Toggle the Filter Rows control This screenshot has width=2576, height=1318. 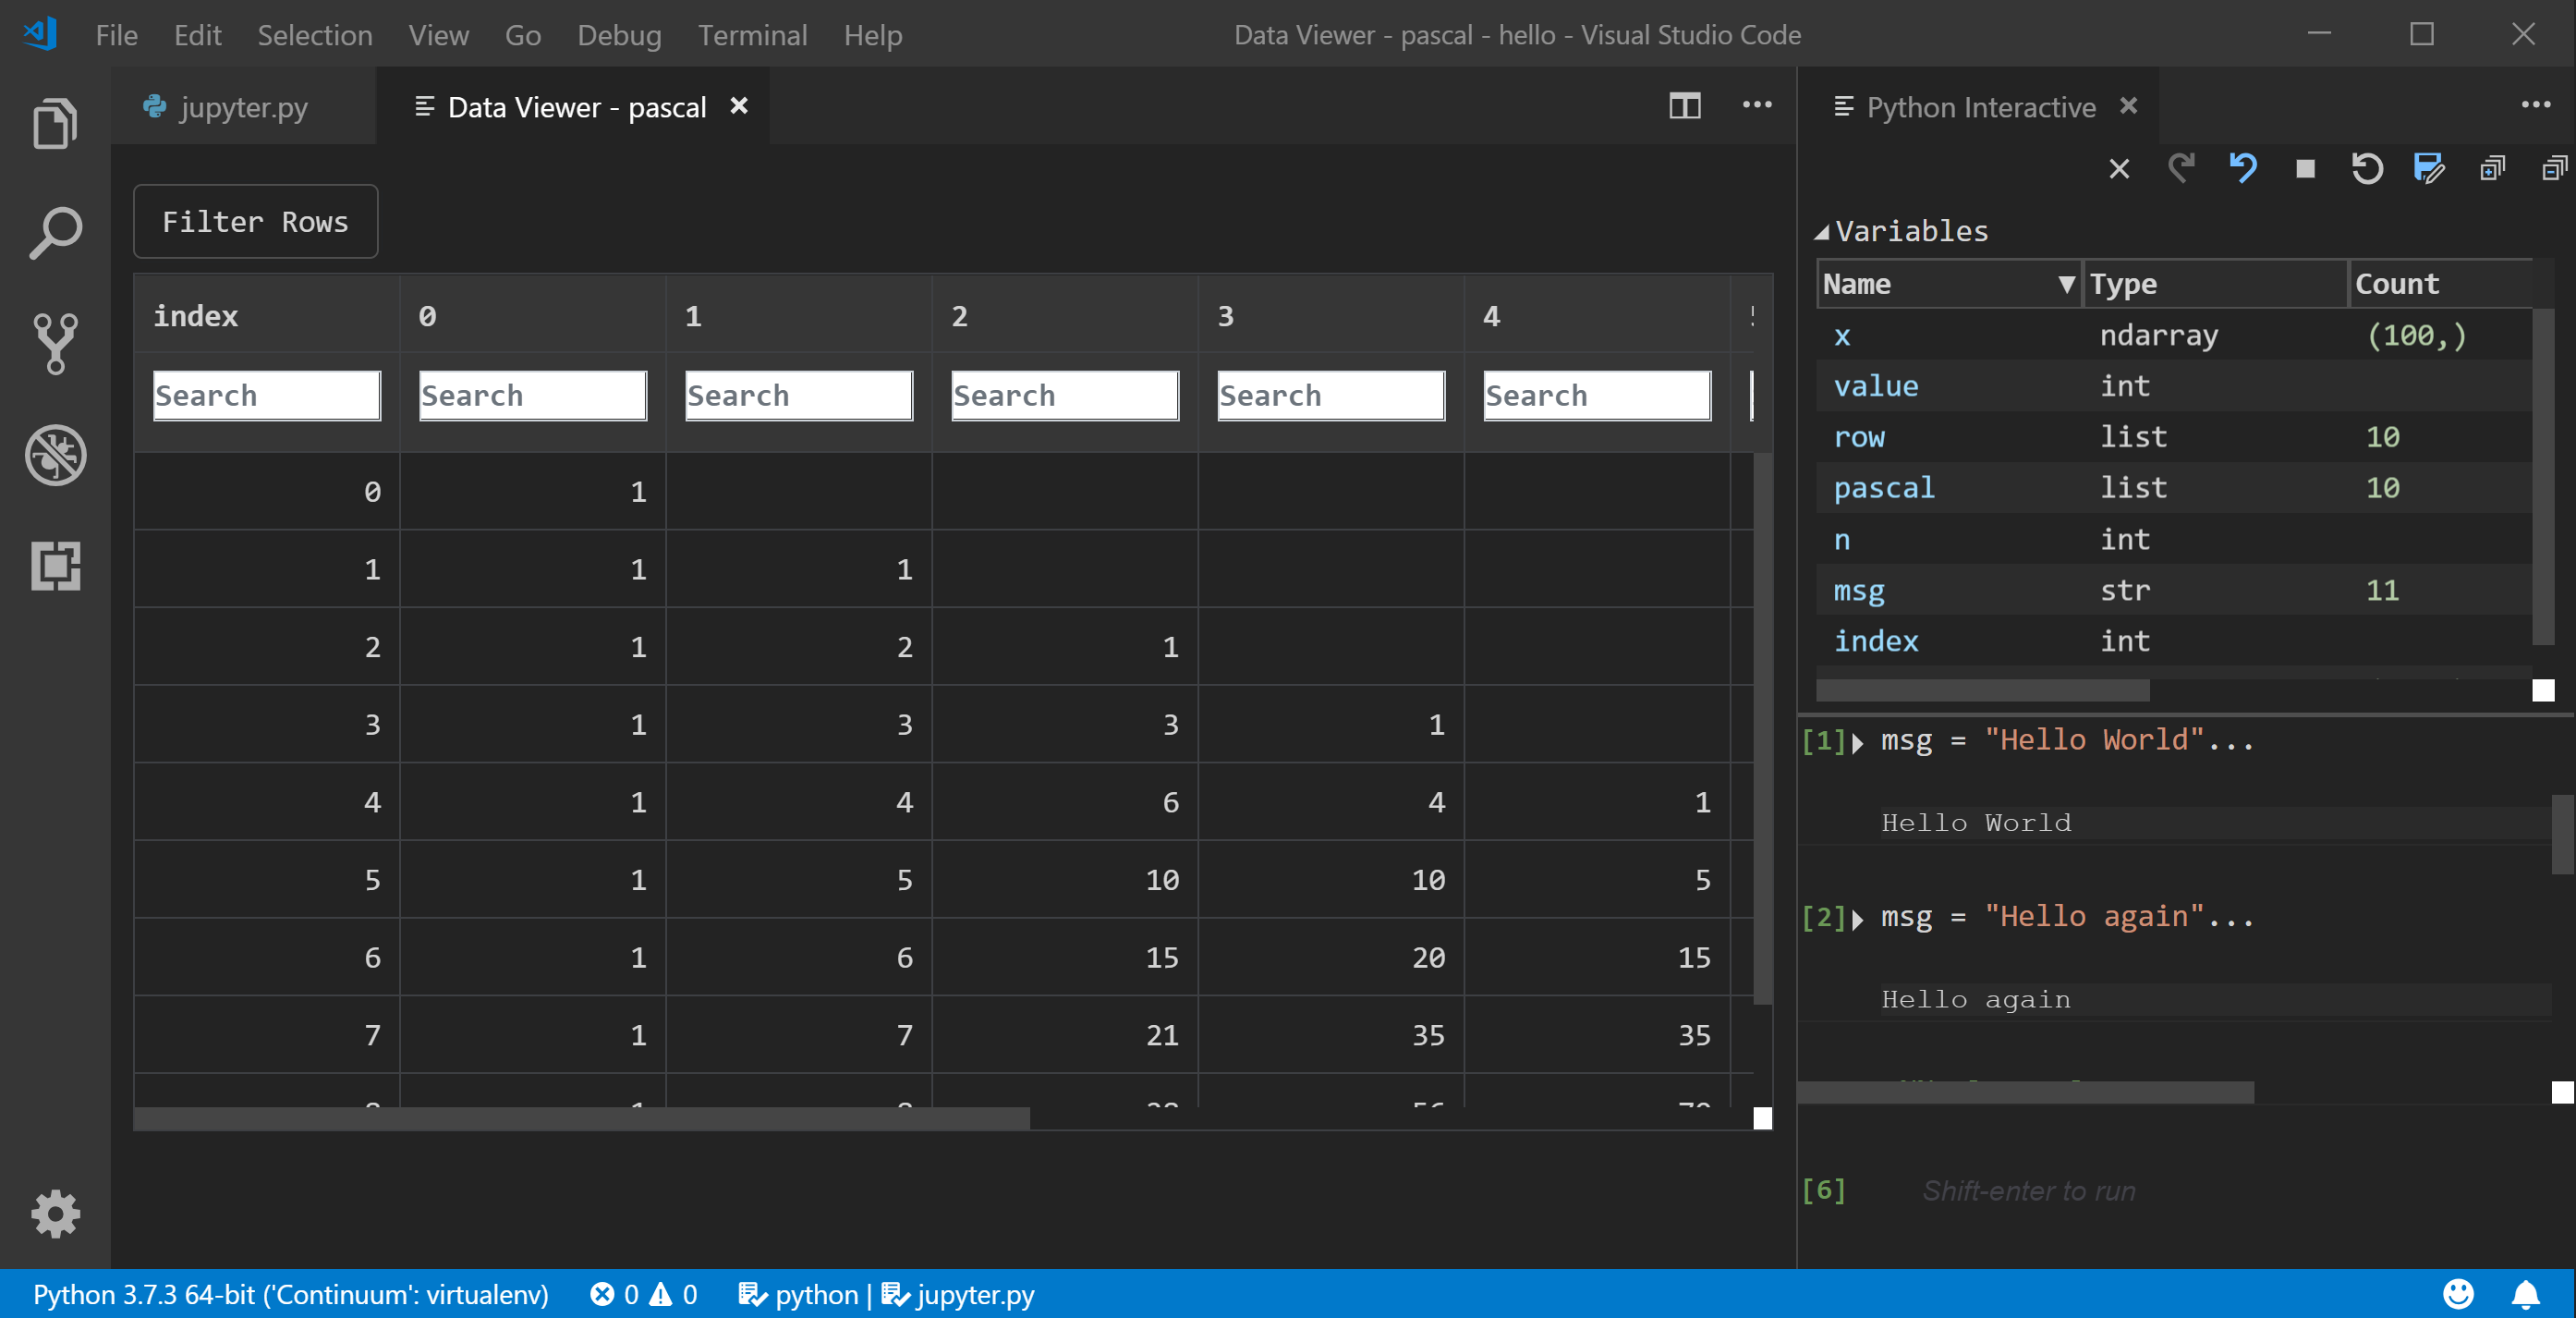click(255, 221)
